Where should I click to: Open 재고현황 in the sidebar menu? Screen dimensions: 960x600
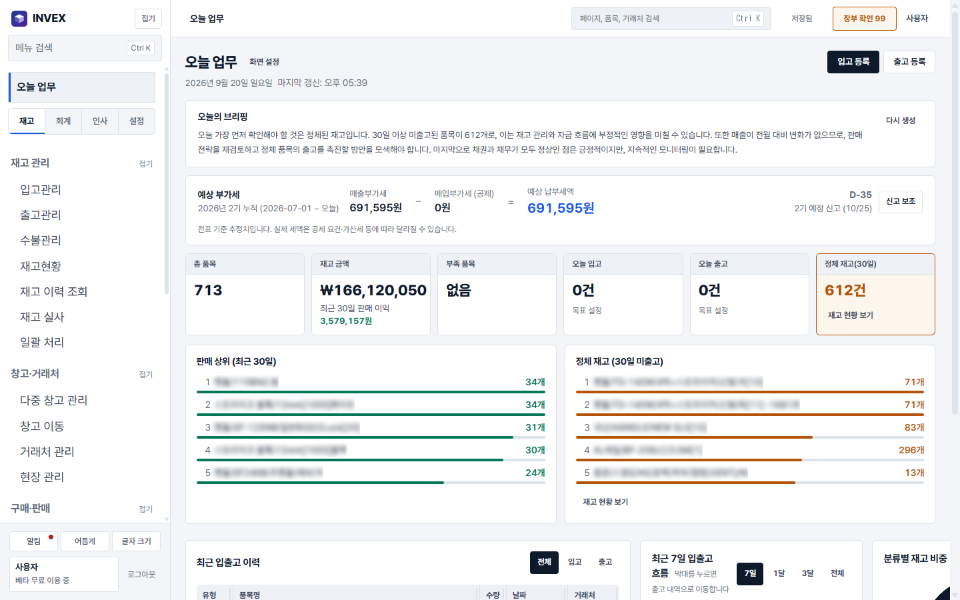point(40,266)
